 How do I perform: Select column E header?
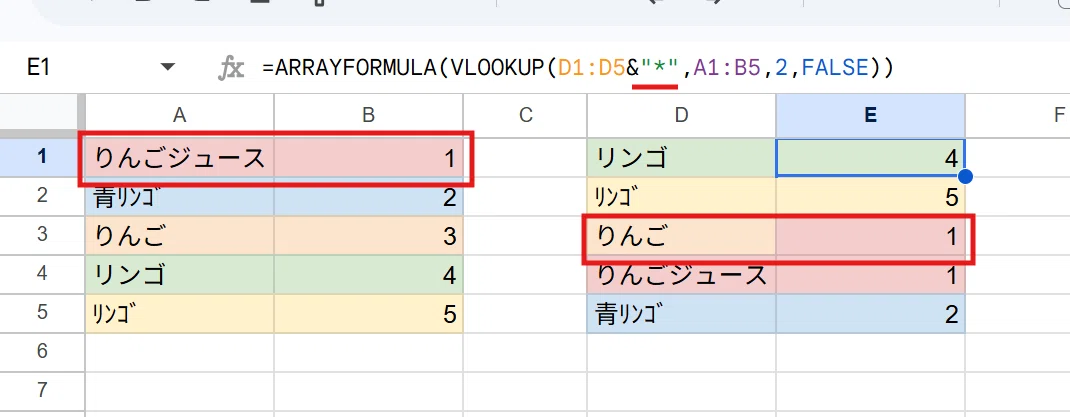870,115
